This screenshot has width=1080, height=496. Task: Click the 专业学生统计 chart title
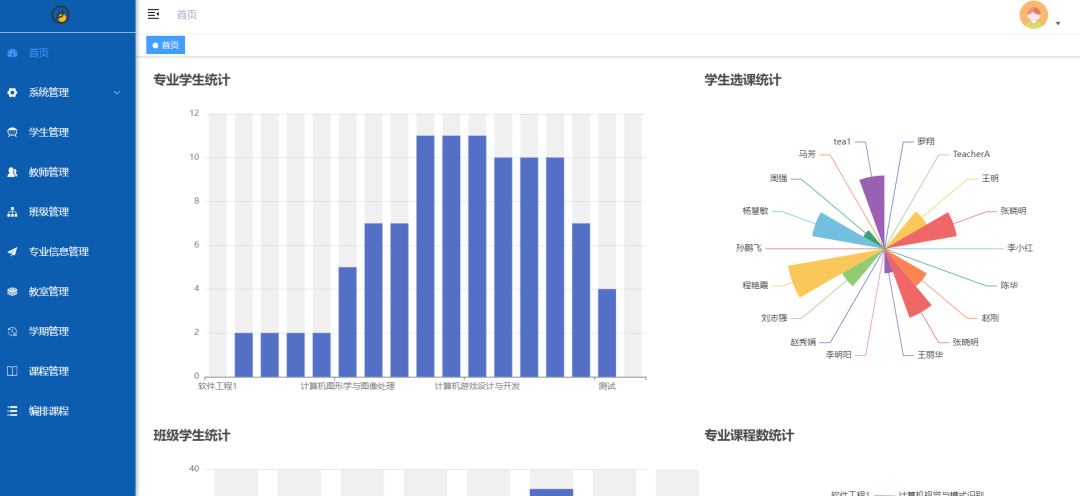pyautogui.click(x=191, y=80)
